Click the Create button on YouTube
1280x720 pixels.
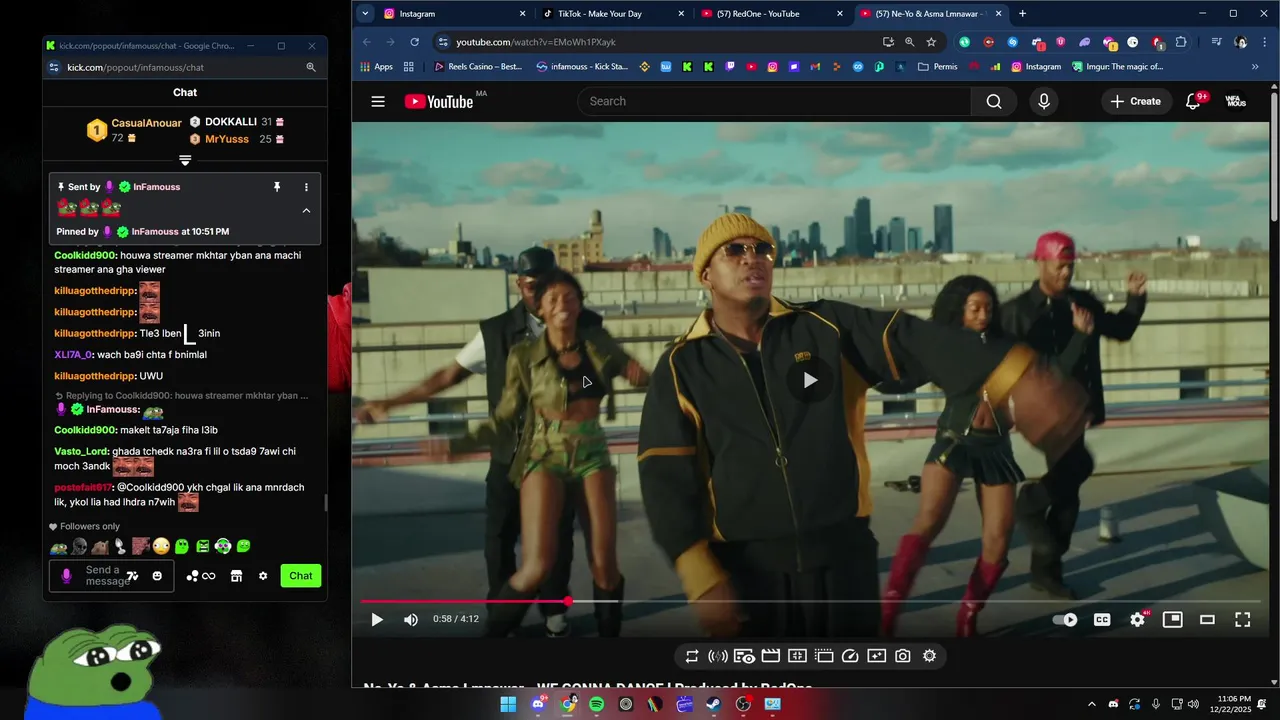1137,101
